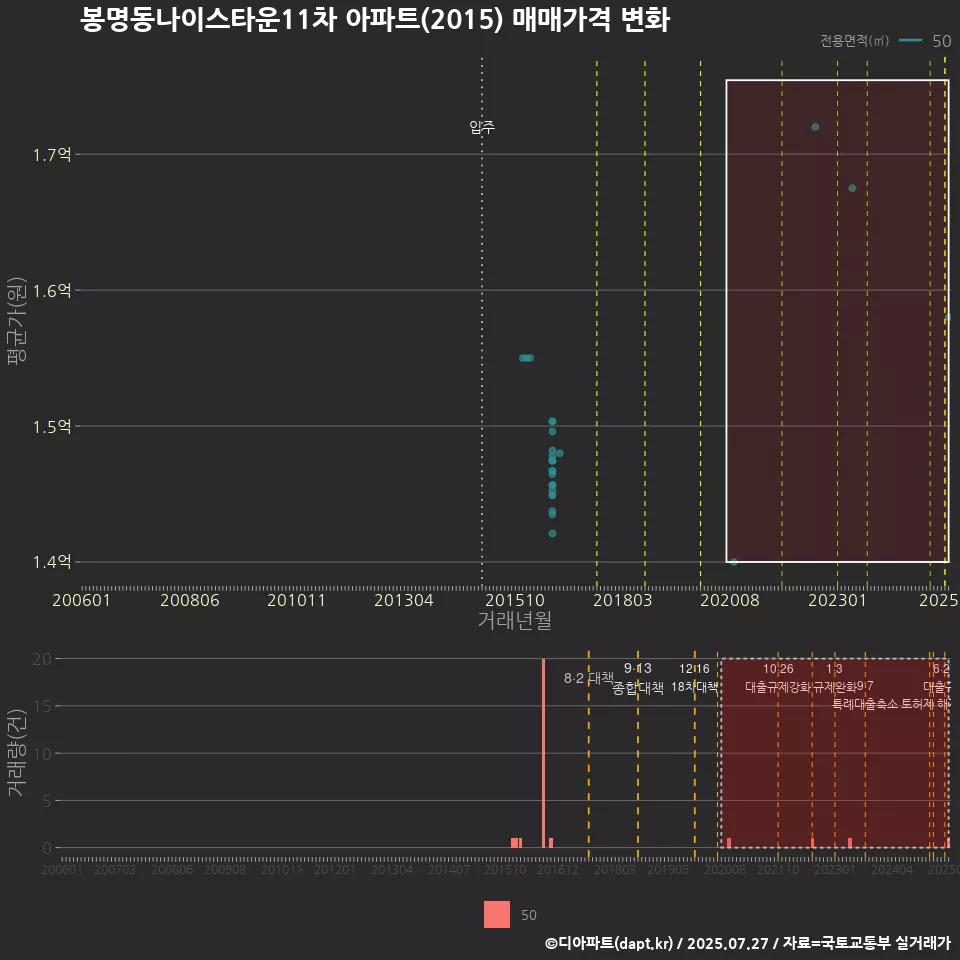Viewport: 960px width, 960px height.
Task: Click 201612 on the volume chart x-axis
Action: [558, 869]
